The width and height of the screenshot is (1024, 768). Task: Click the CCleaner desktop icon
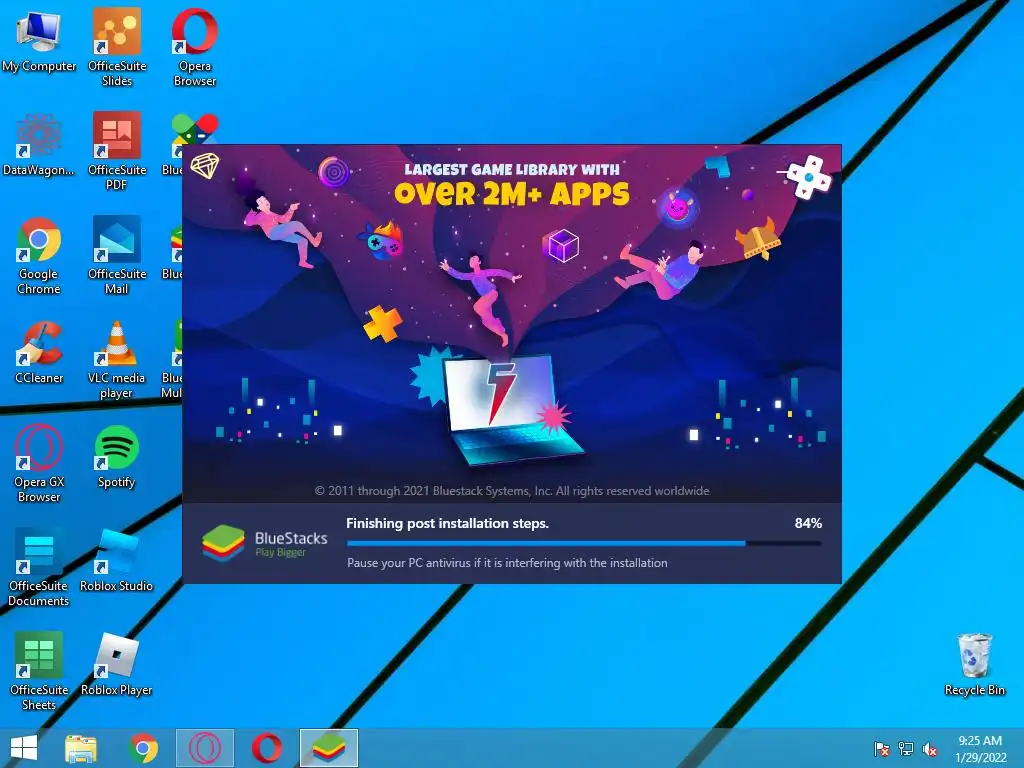(x=39, y=353)
